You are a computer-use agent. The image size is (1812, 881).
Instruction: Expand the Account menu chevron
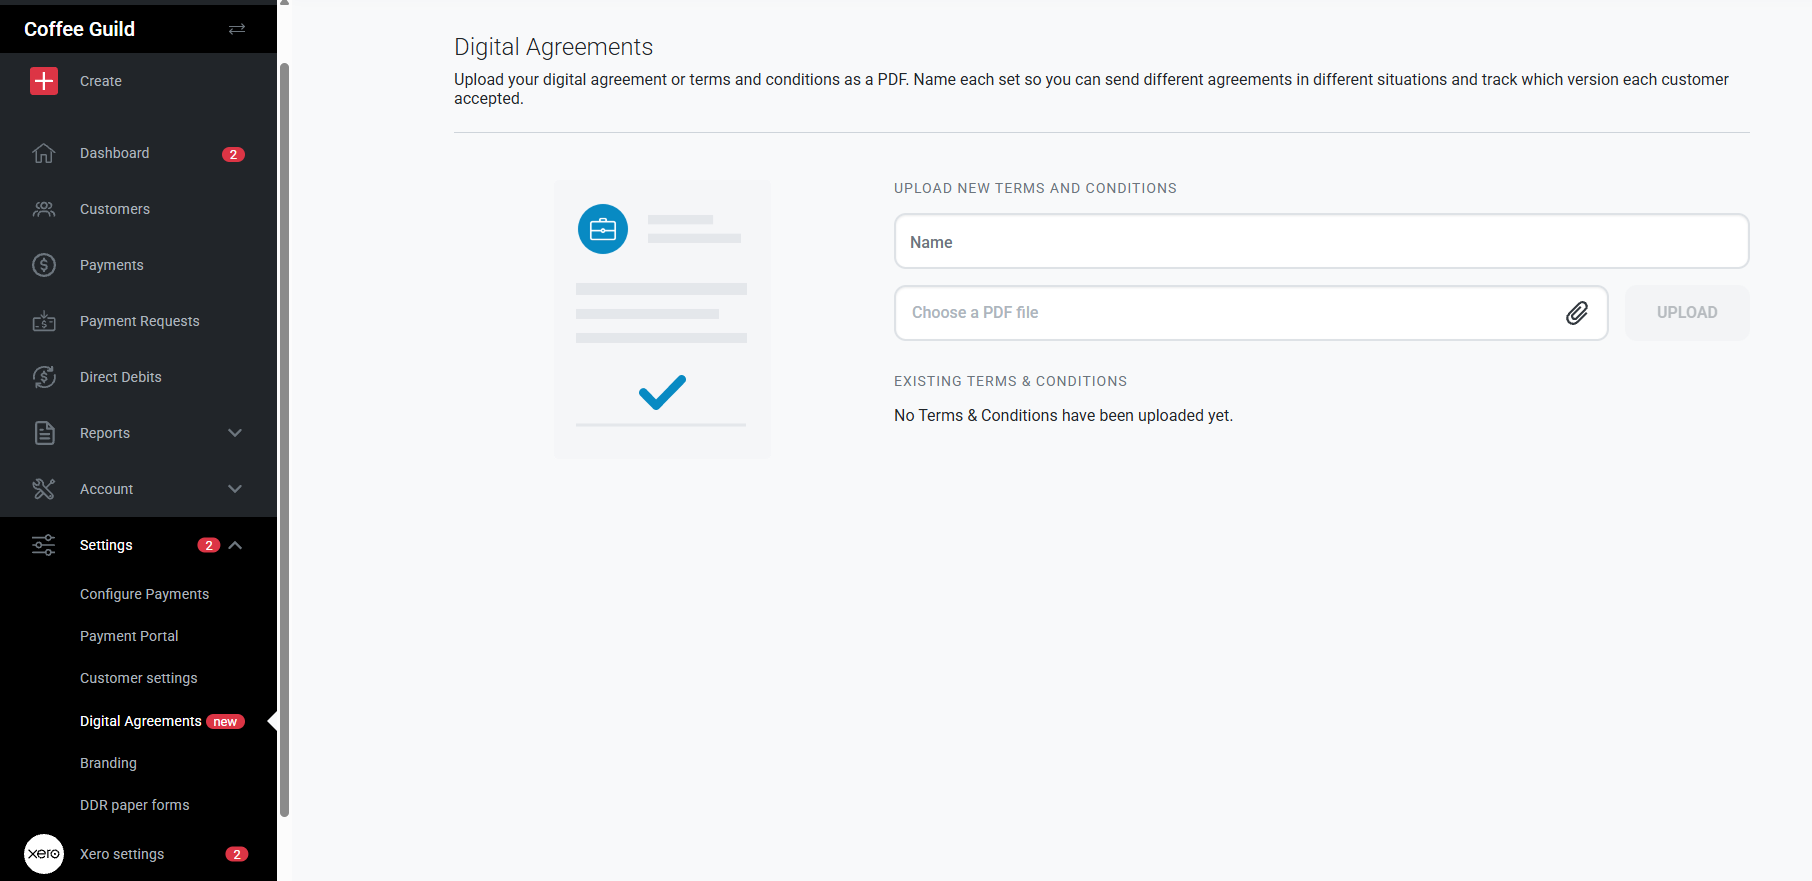point(235,489)
